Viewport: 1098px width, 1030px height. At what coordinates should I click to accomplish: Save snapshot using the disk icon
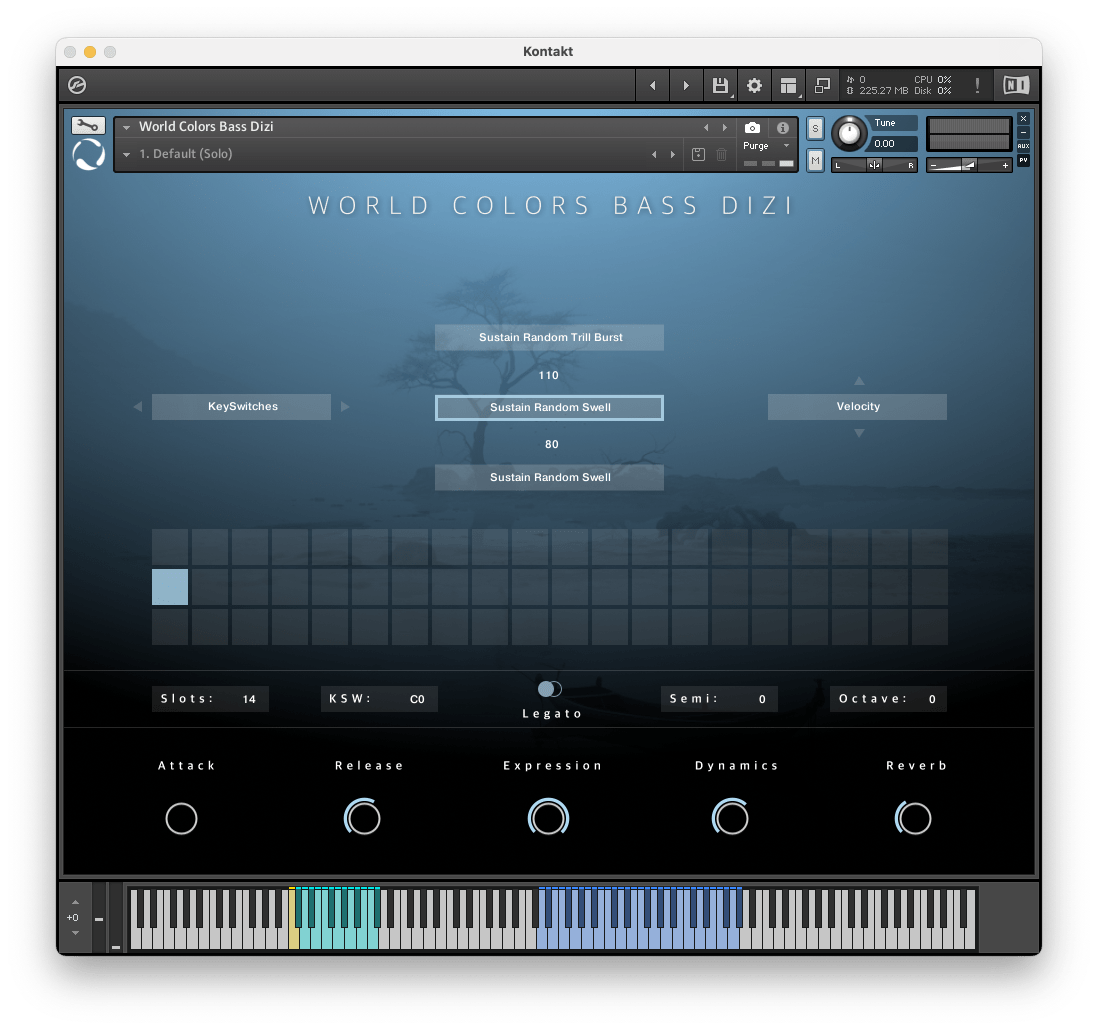(x=698, y=154)
